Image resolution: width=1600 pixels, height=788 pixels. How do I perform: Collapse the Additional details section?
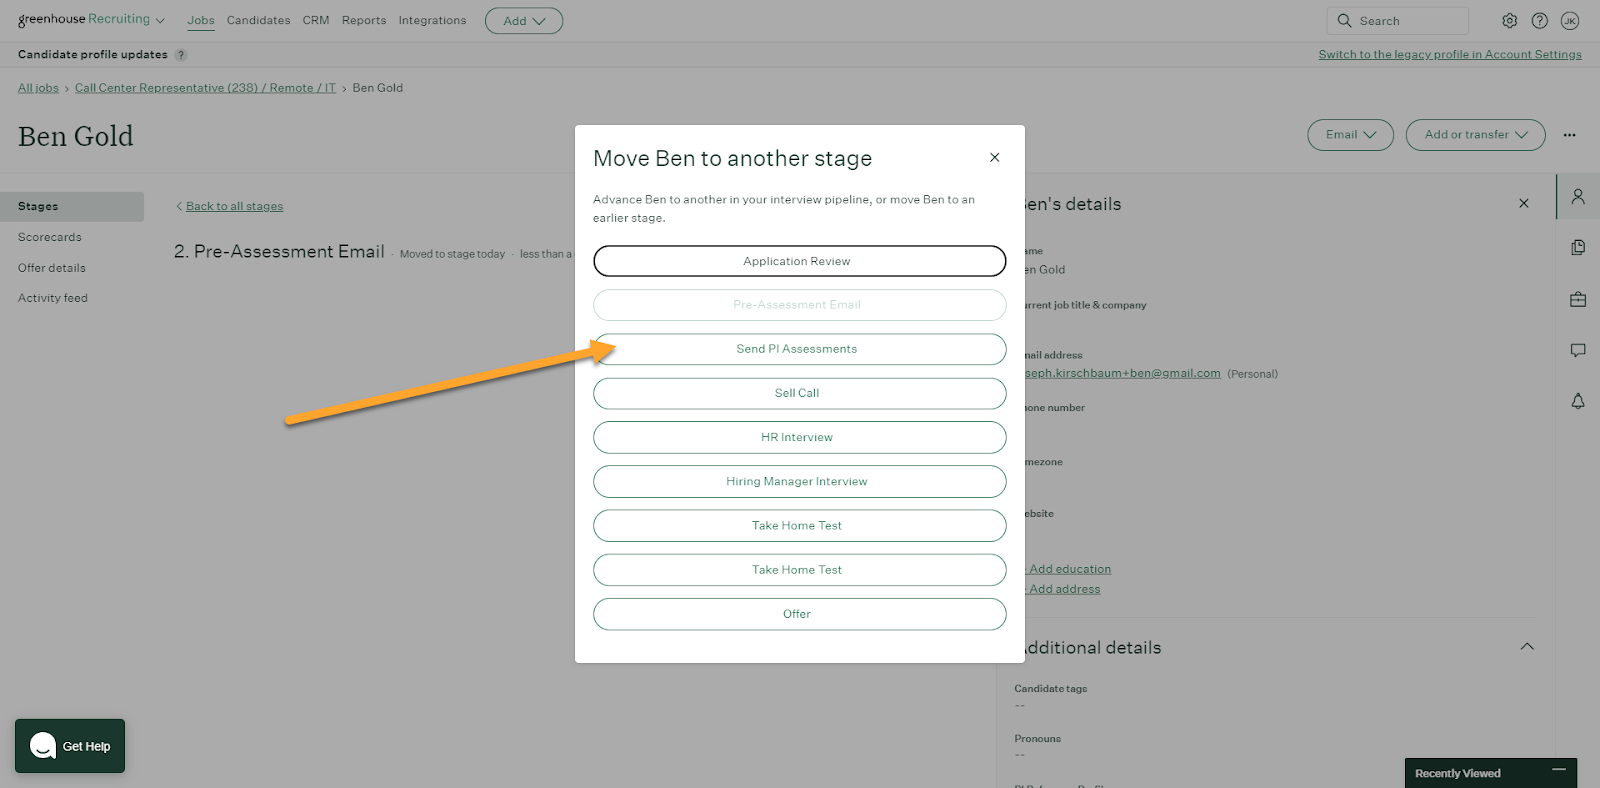[1527, 647]
